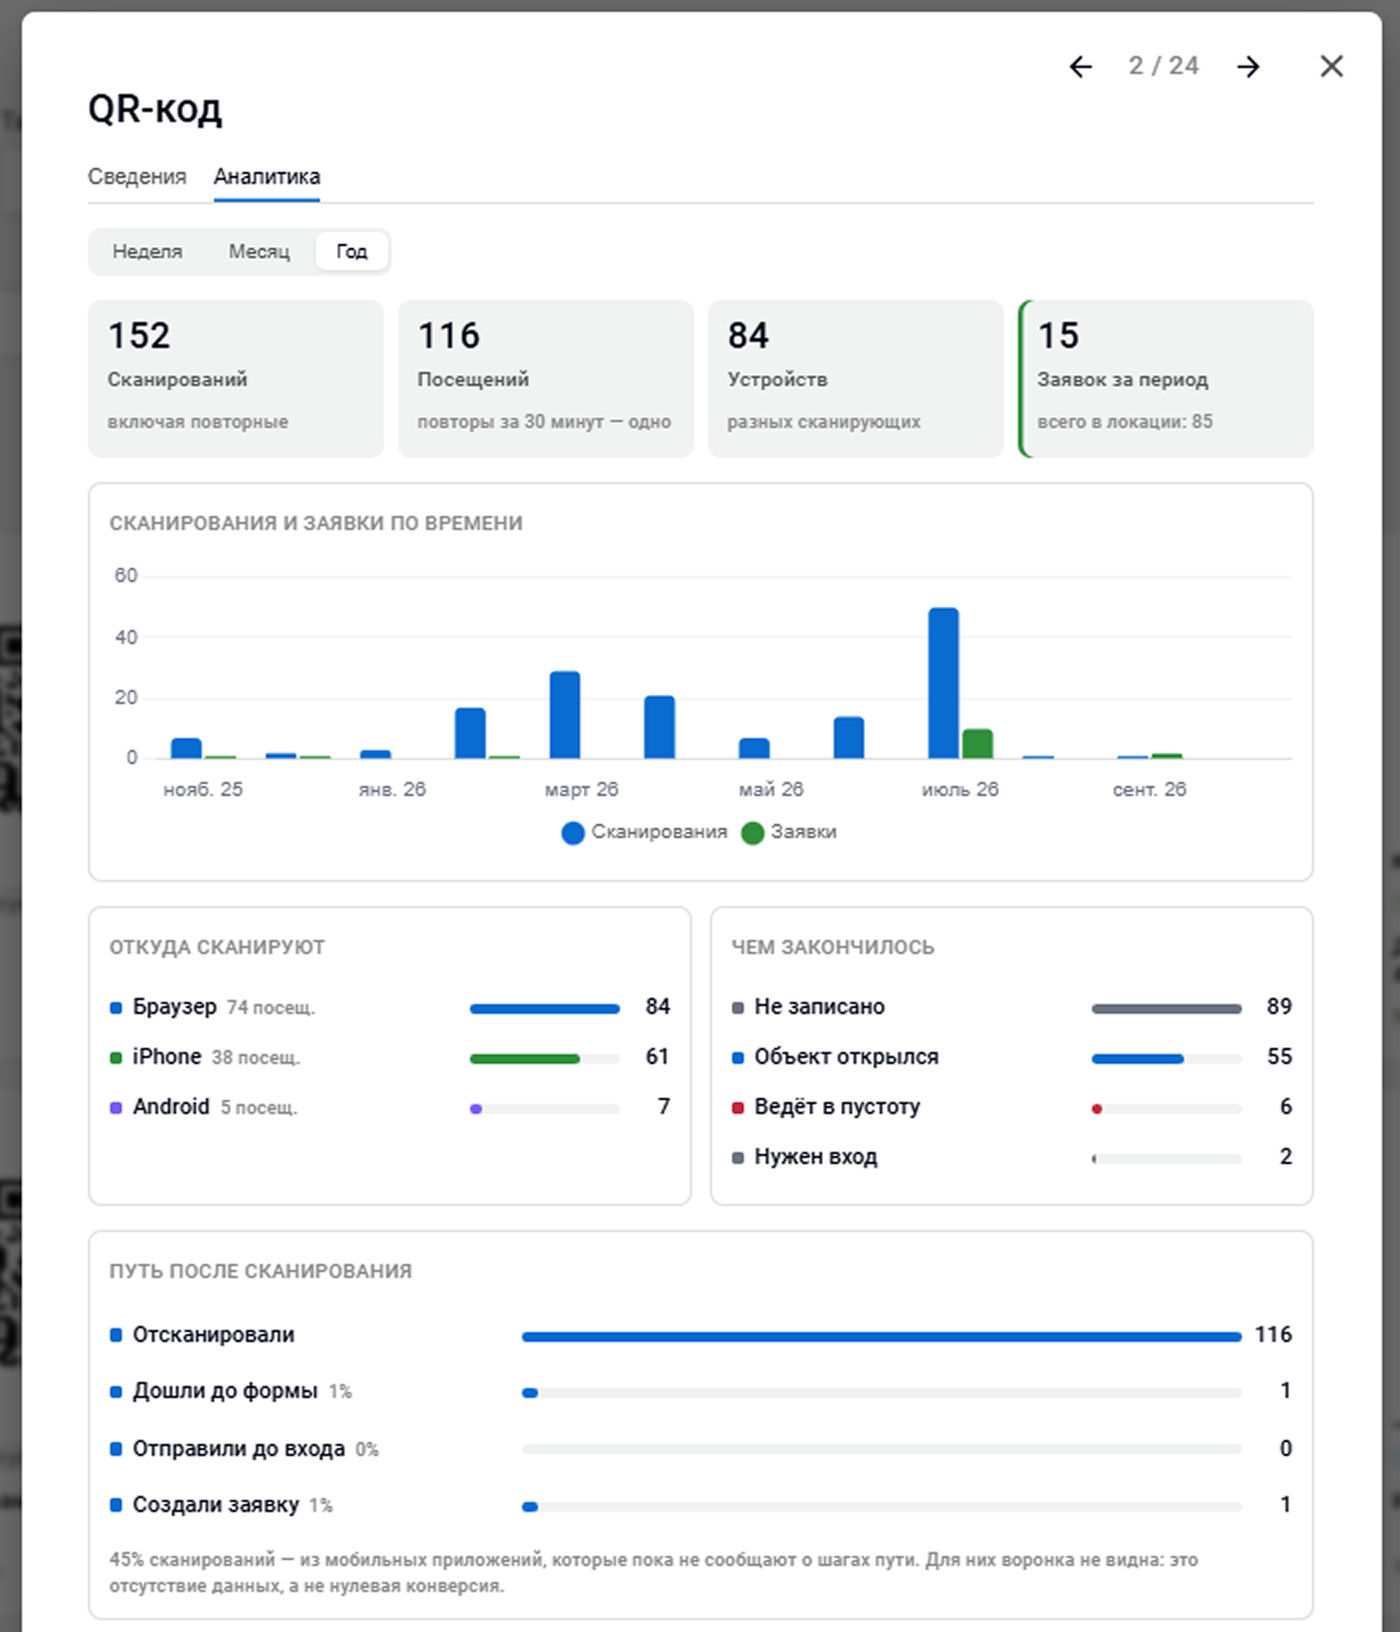Open the Сведения tab
The height and width of the screenshot is (1632, 1400).
[137, 177]
